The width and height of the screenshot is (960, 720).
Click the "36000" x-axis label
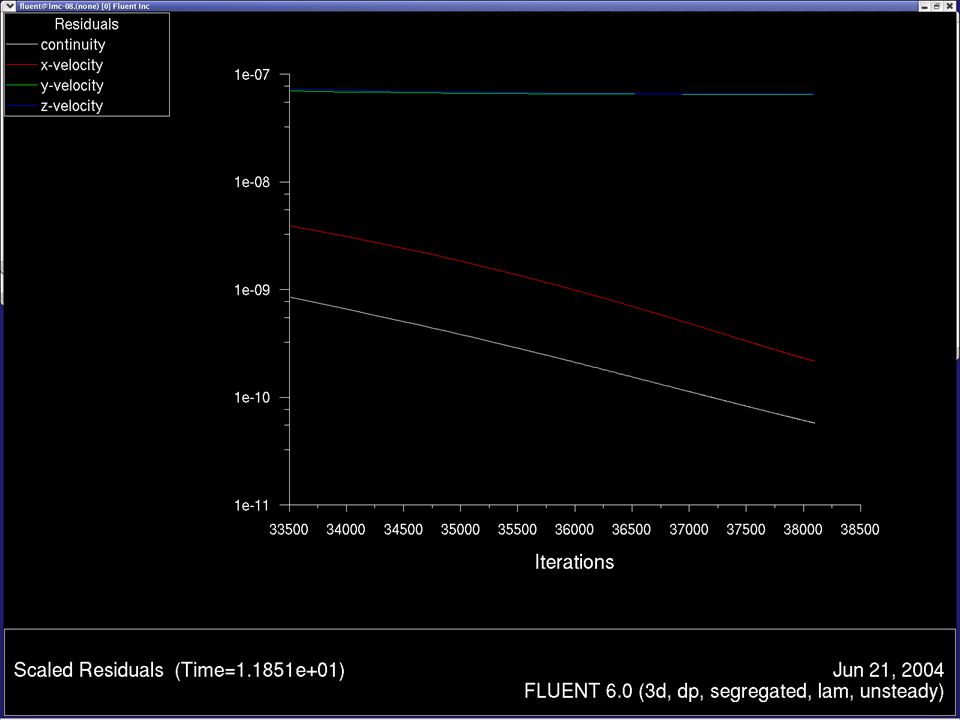[574, 530]
